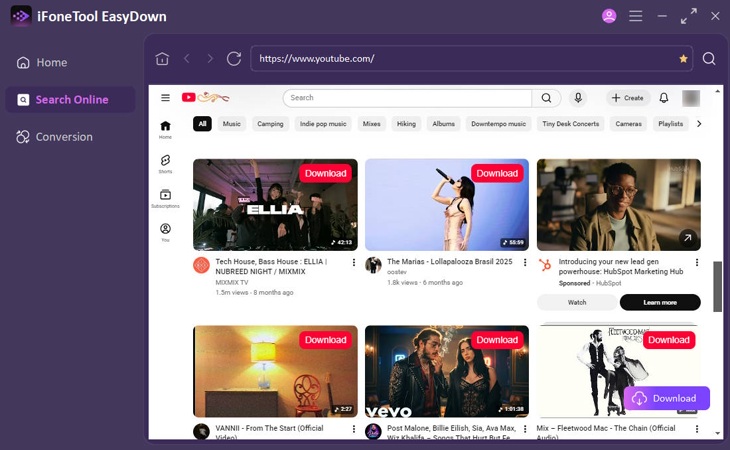Grab the page vertical scrollbar thumb
Screen dimensions: 730x450
(x=717, y=286)
